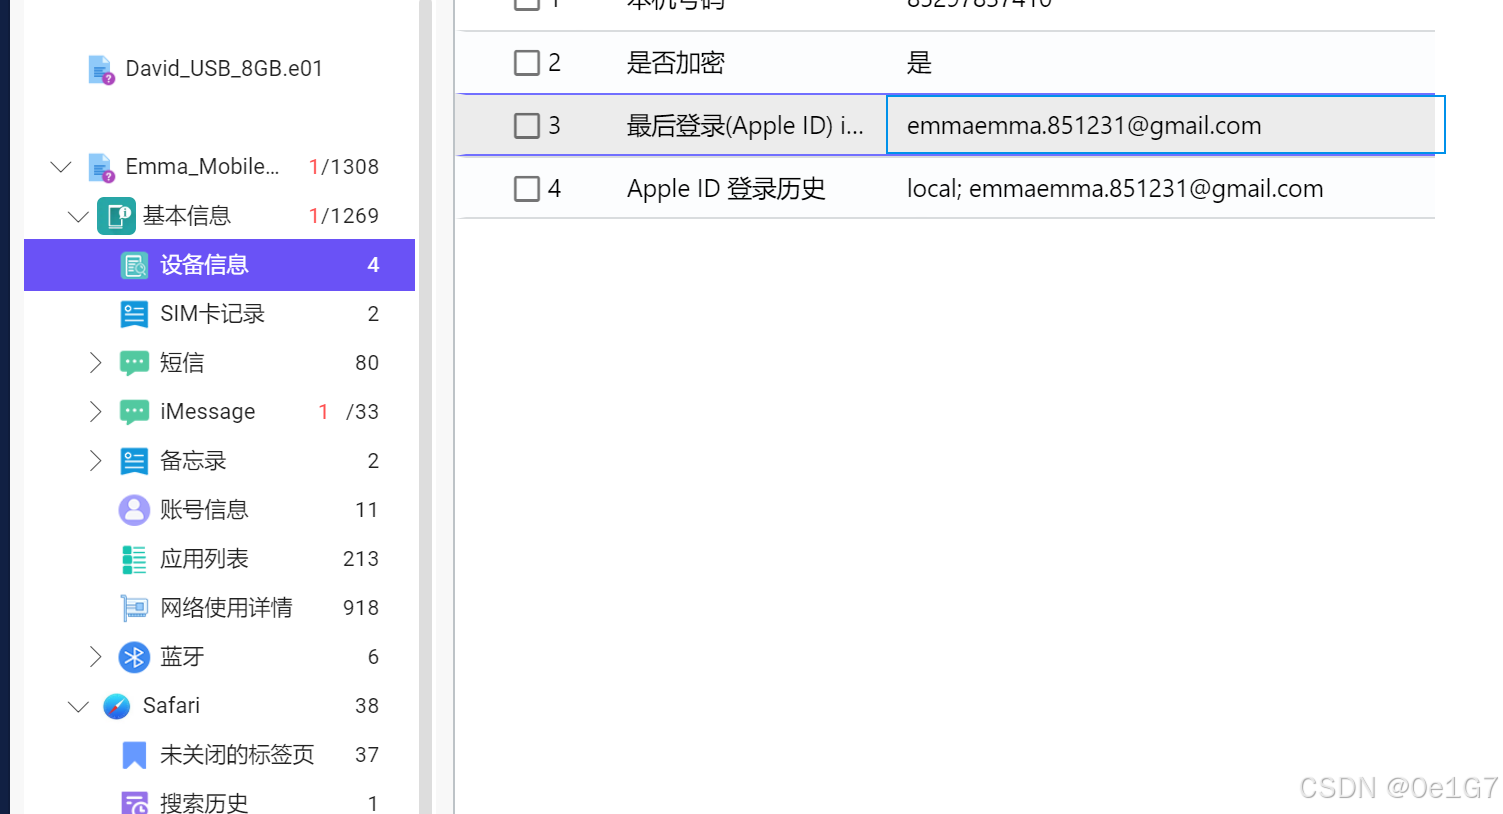Click the 应用列表 list icon
Viewport: 1503px width, 814px height.
point(134,559)
